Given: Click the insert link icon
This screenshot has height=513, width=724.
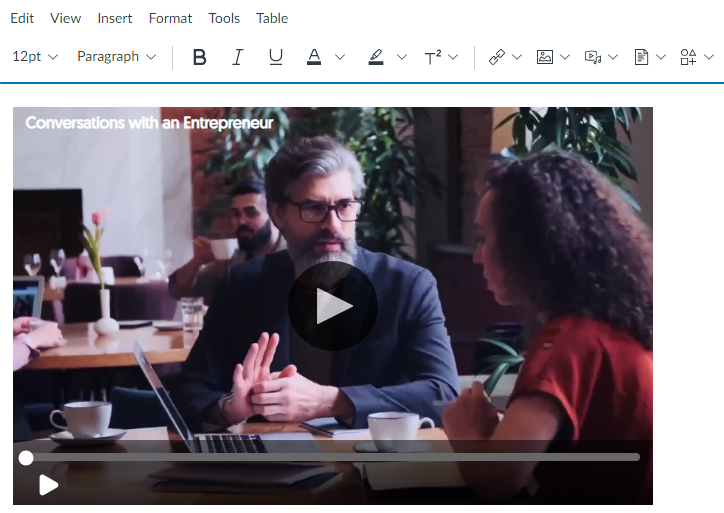Looking at the screenshot, I should pyautogui.click(x=497, y=57).
